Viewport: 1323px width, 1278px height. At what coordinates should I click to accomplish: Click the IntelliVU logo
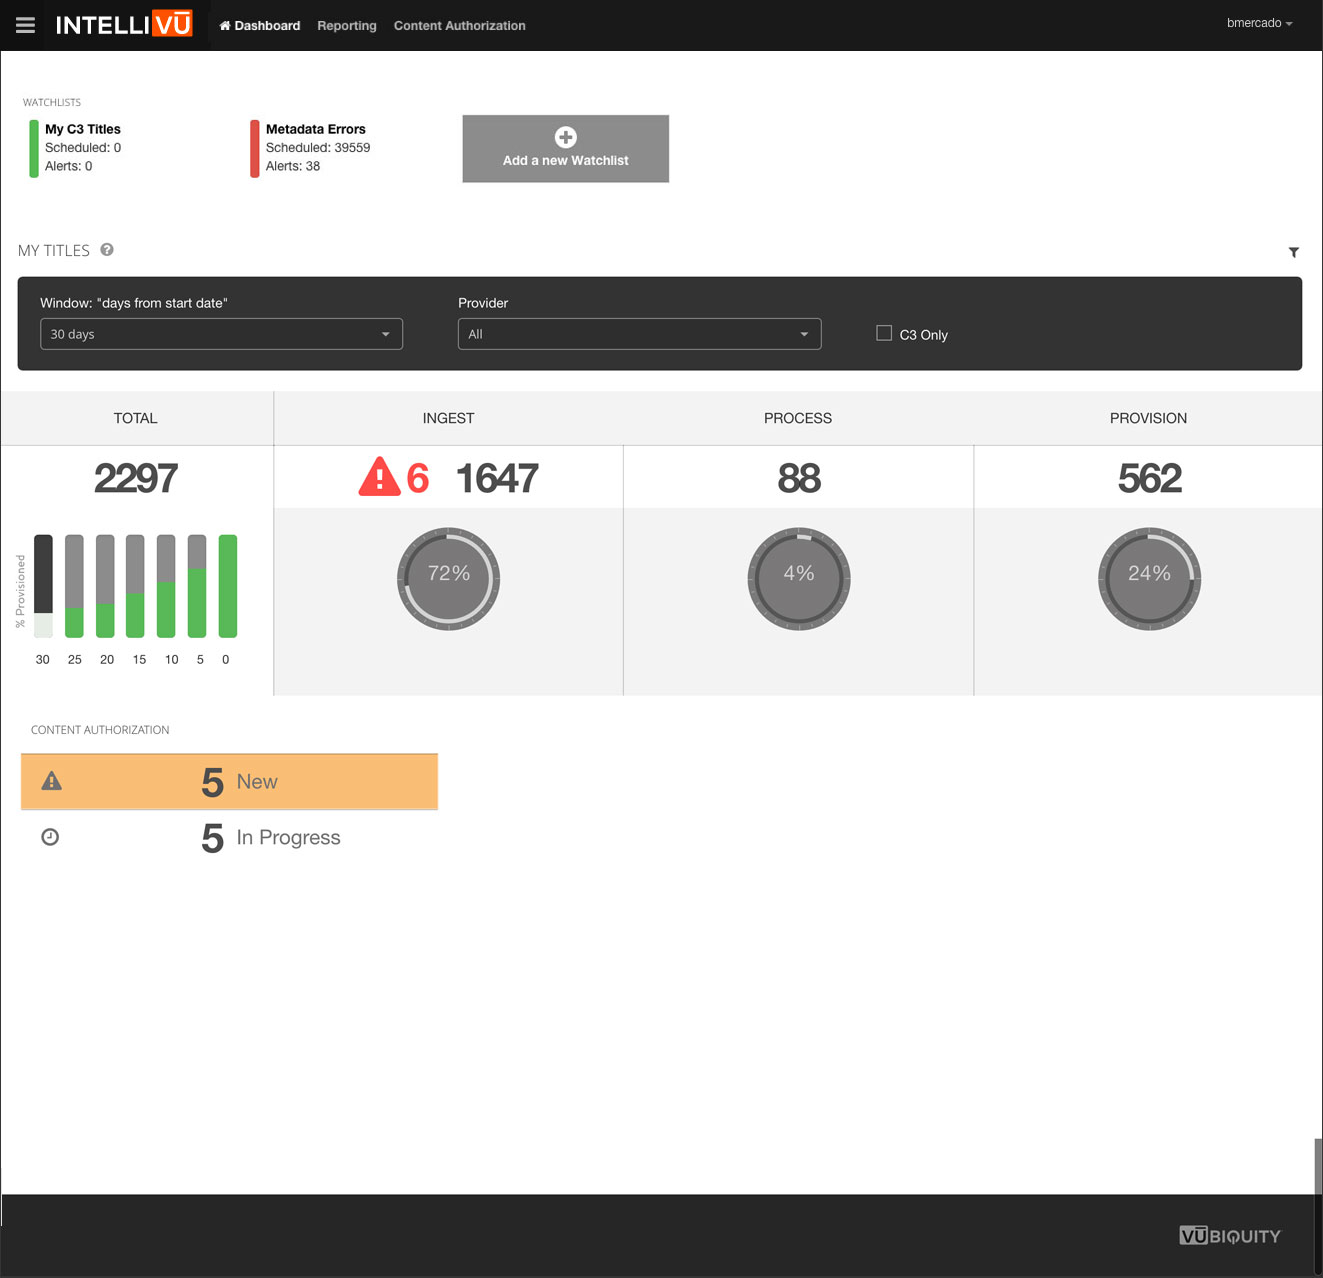(x=124, y=25)
